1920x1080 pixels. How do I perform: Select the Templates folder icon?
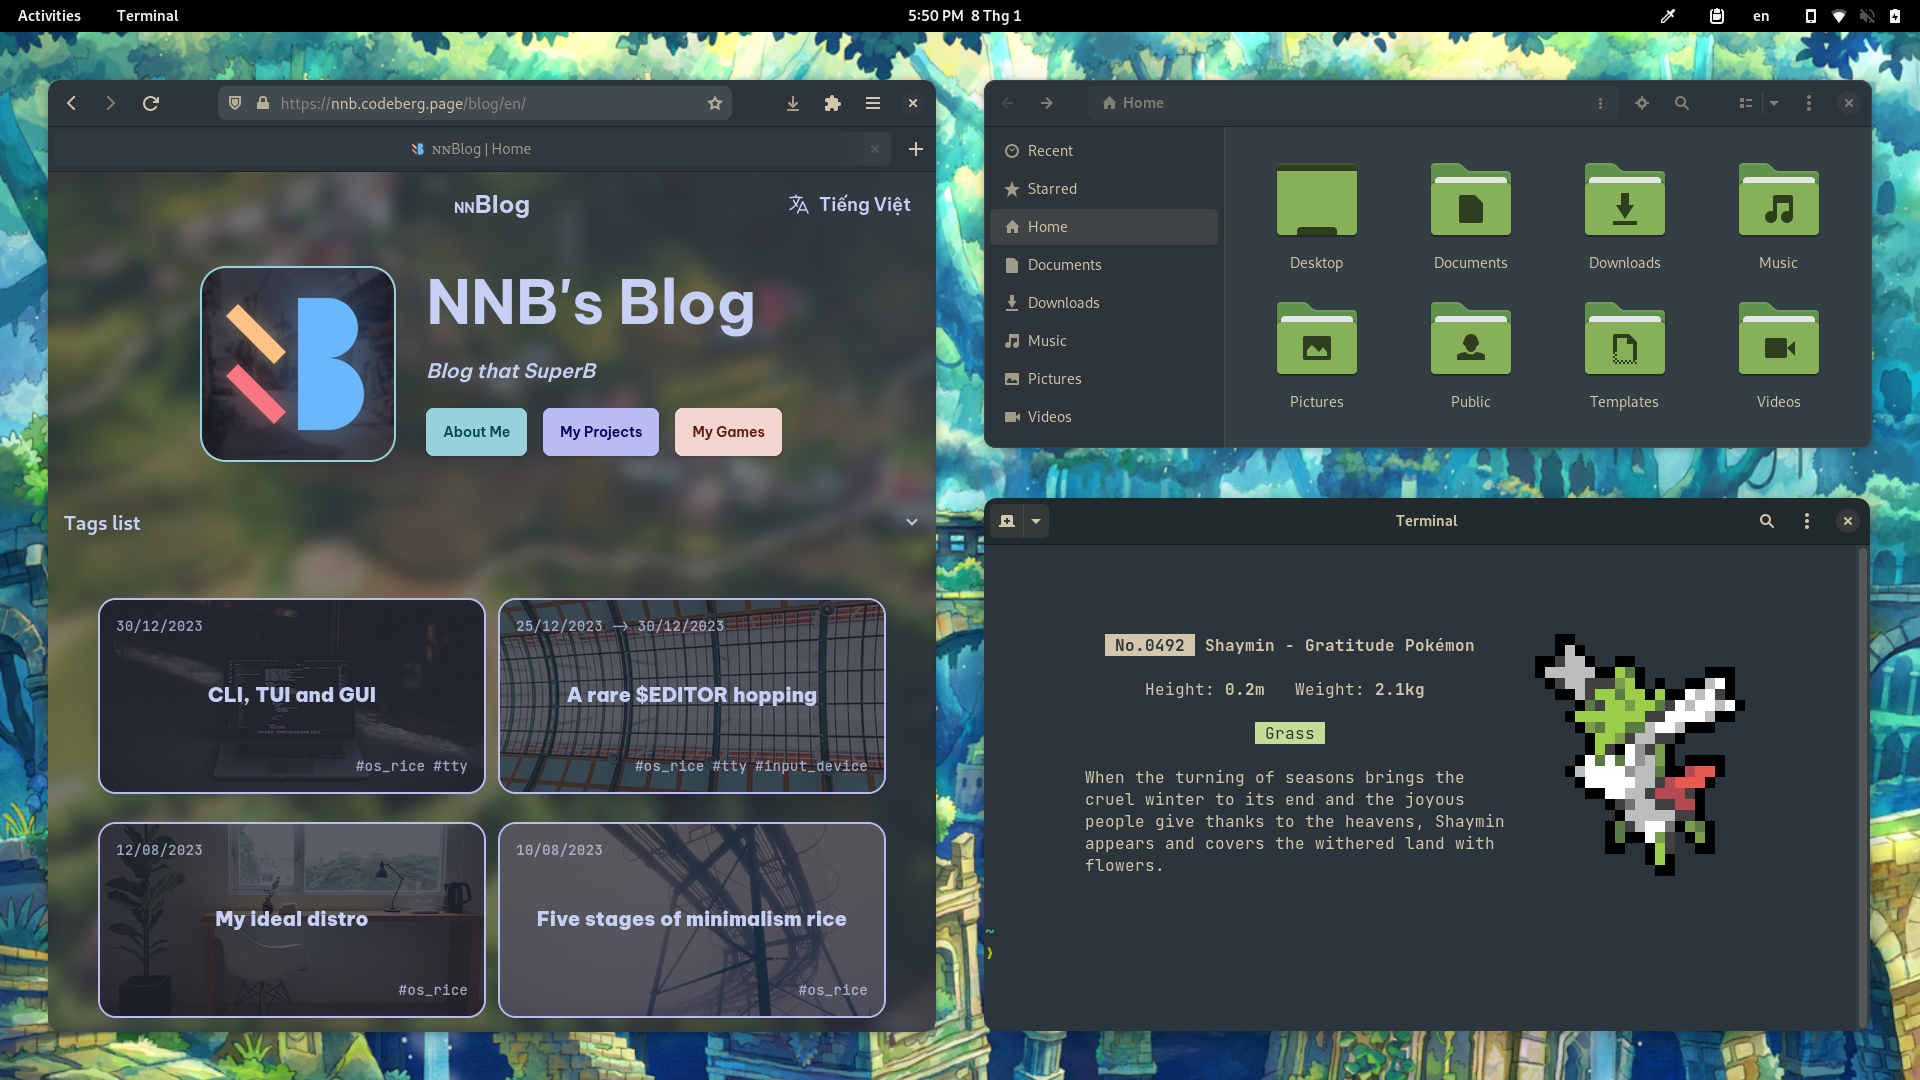[1625, 340]
